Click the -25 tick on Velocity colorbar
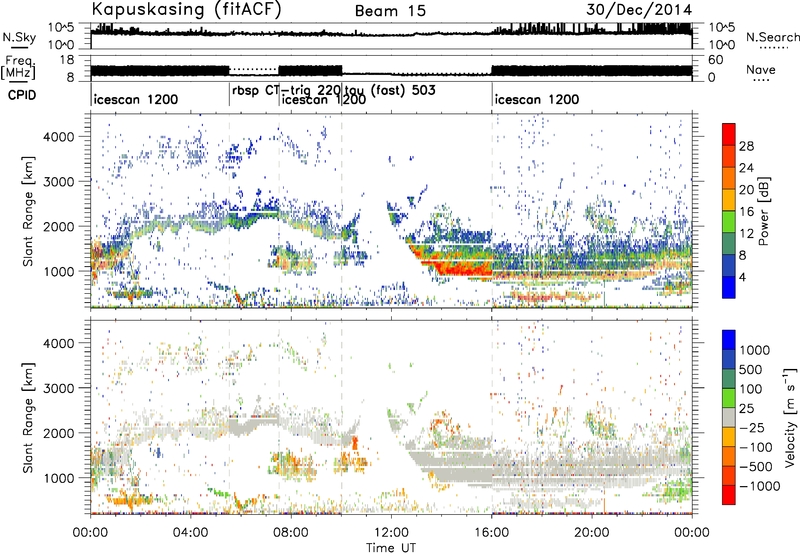The width and height of the screenshot is (800, 554). pyautogui.click(x=753, y=427)
